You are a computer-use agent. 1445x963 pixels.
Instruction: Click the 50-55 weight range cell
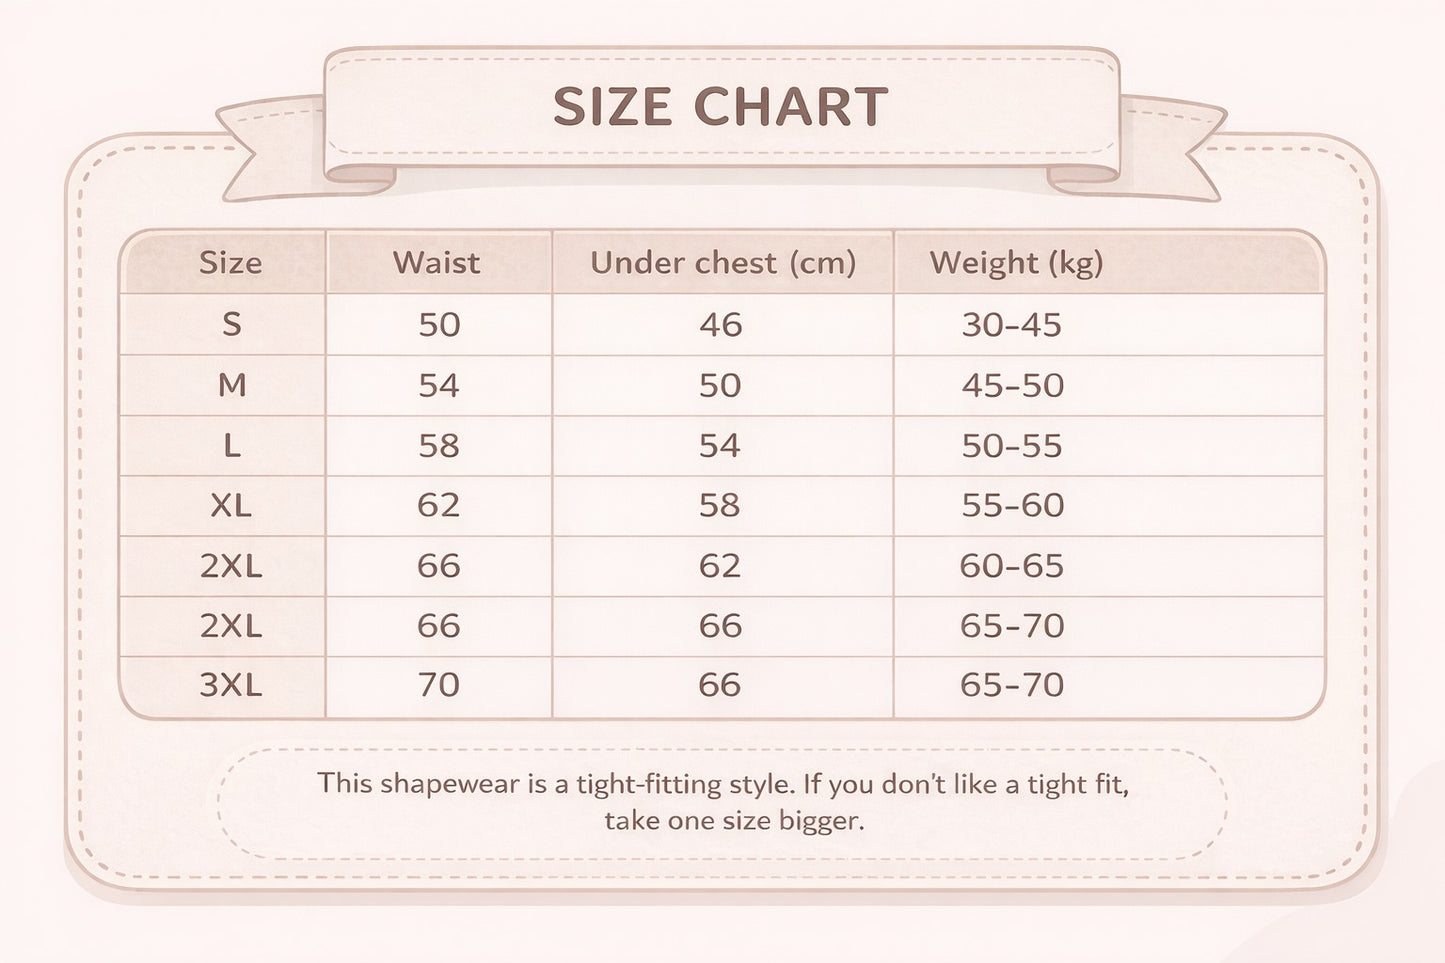click(x=1011, y=445)
